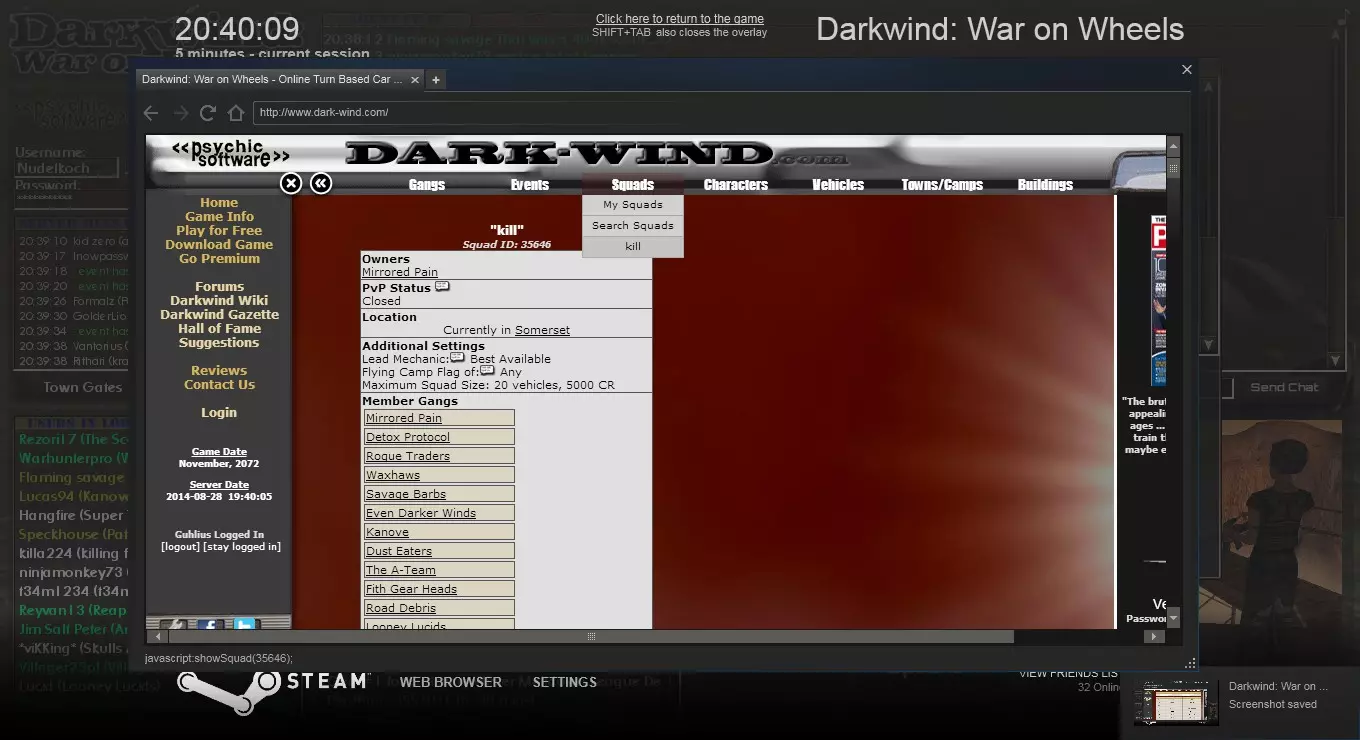Open the Game Info link

pyautogui.click(x=219, y=217)
